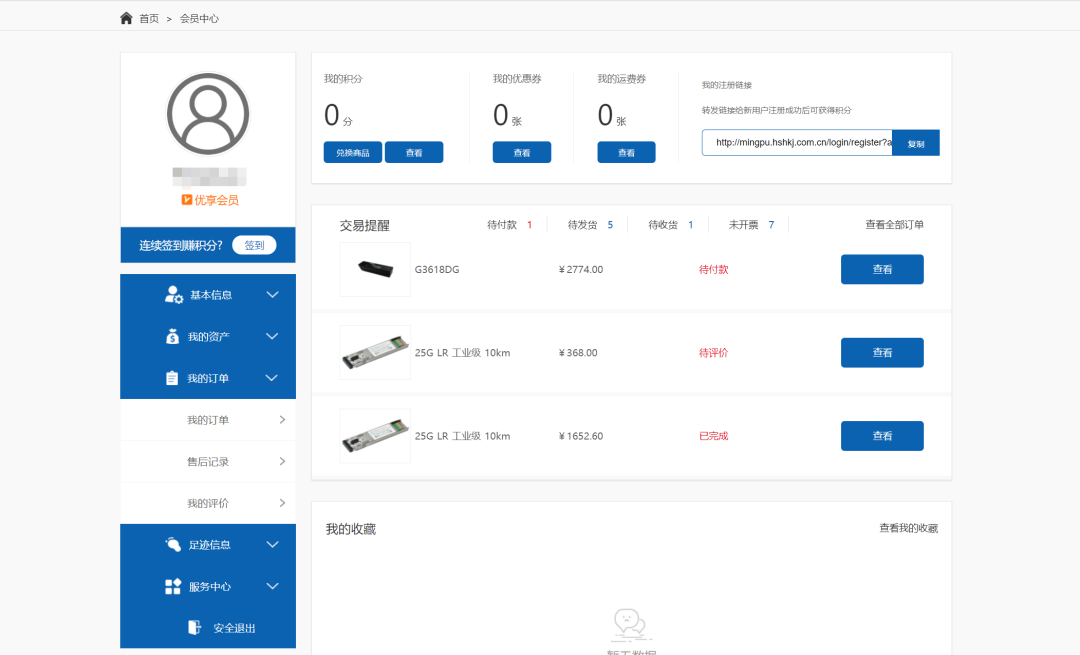Screen dimensions: 1080x655
Task: Click the 足迹信息 footprint icon
Action: point(173,544)
